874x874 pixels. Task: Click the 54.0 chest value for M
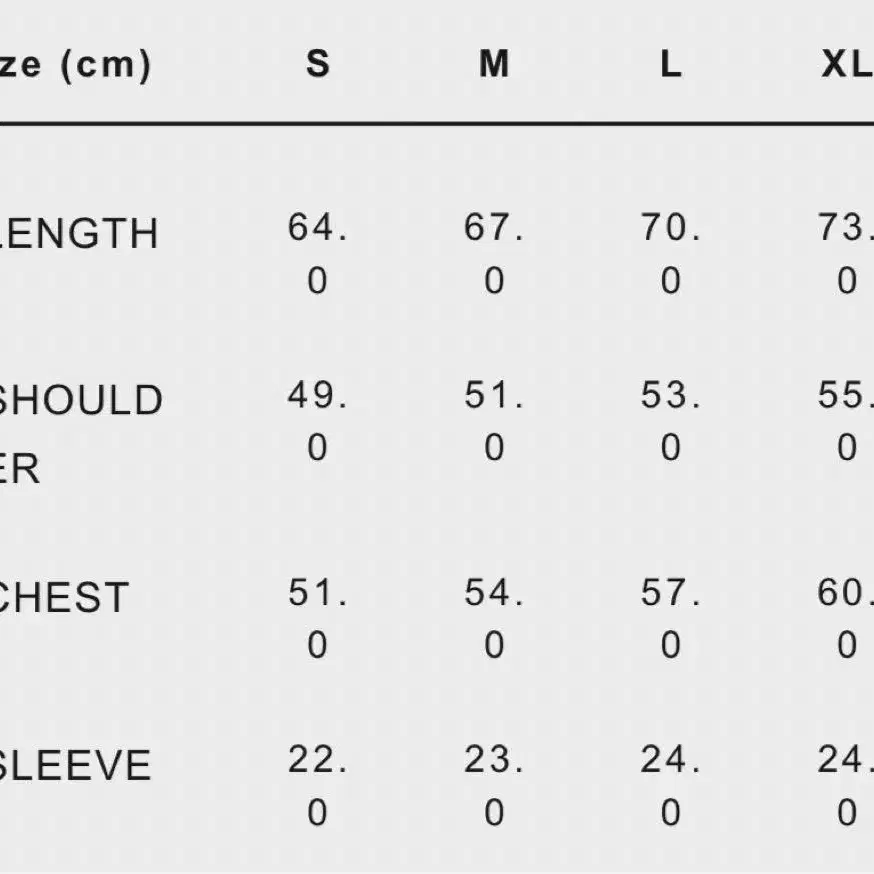click(494, 618)
